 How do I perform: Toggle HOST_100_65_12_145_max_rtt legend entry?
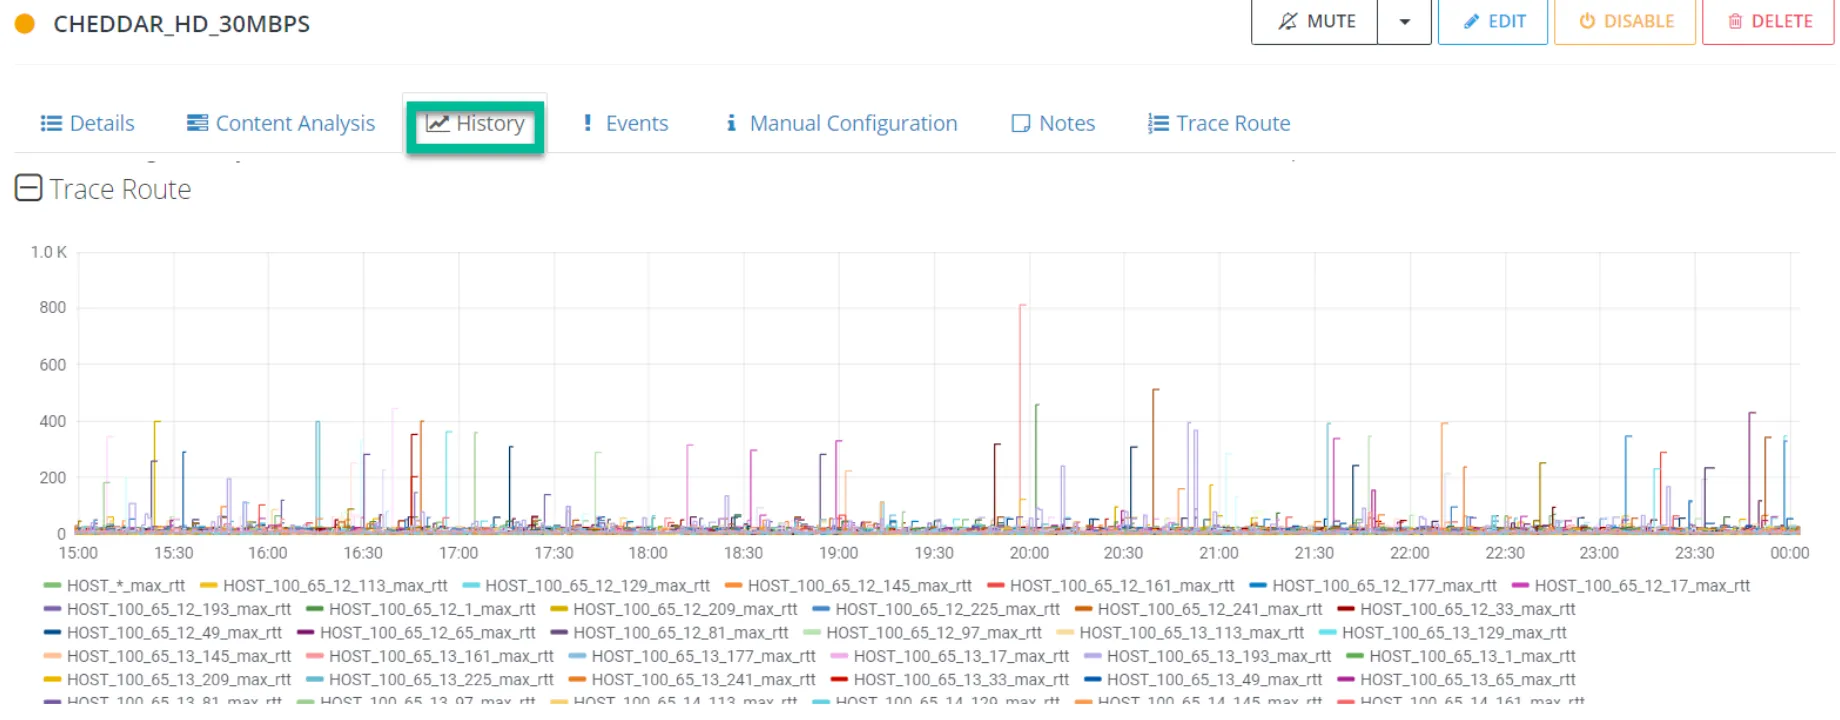[x=848, y=586]
